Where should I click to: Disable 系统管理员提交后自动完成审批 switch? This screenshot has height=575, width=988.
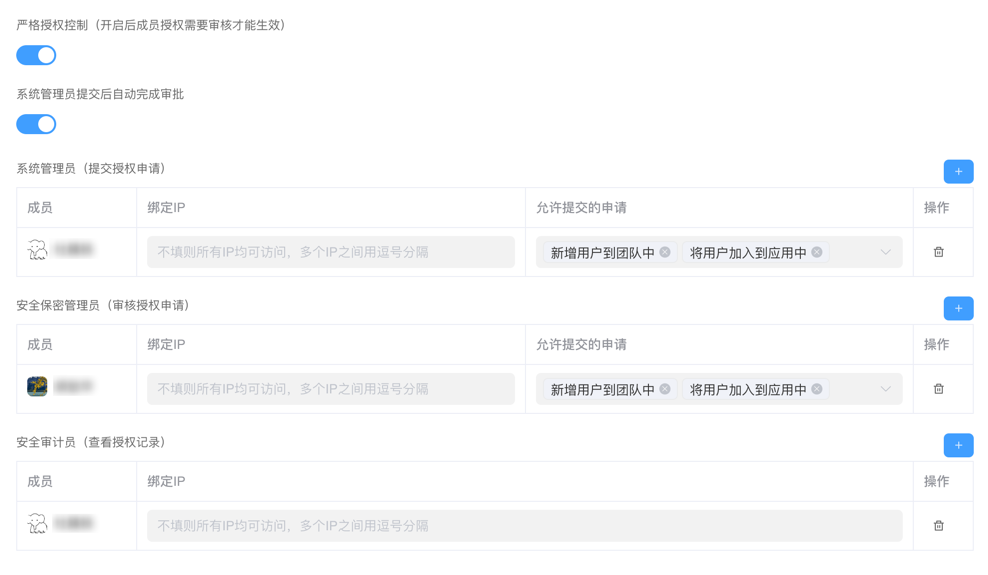tap(36, 124)
